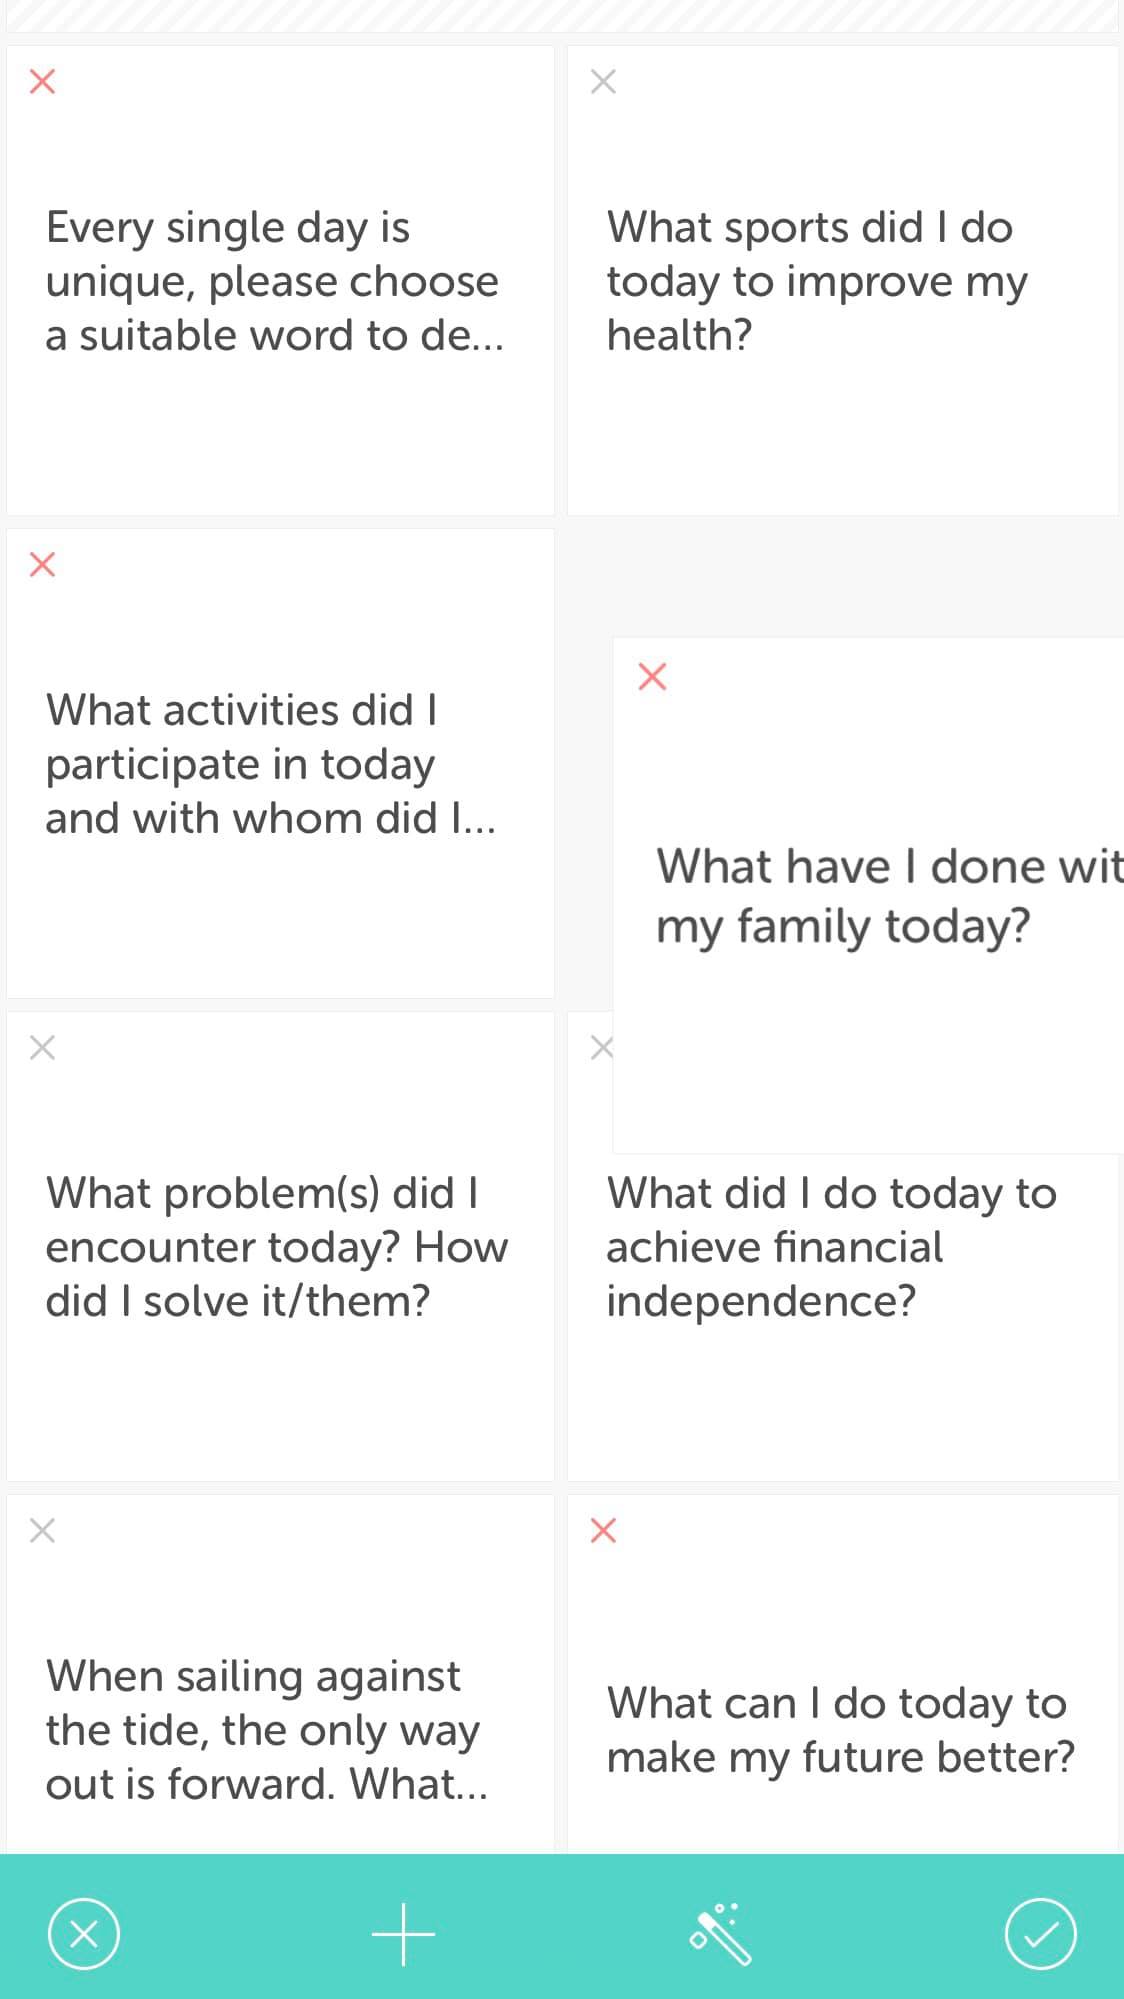Screen dimensions: 1124x1999
Task: Open 'What activities did I participate in' question
Action: 271,764
